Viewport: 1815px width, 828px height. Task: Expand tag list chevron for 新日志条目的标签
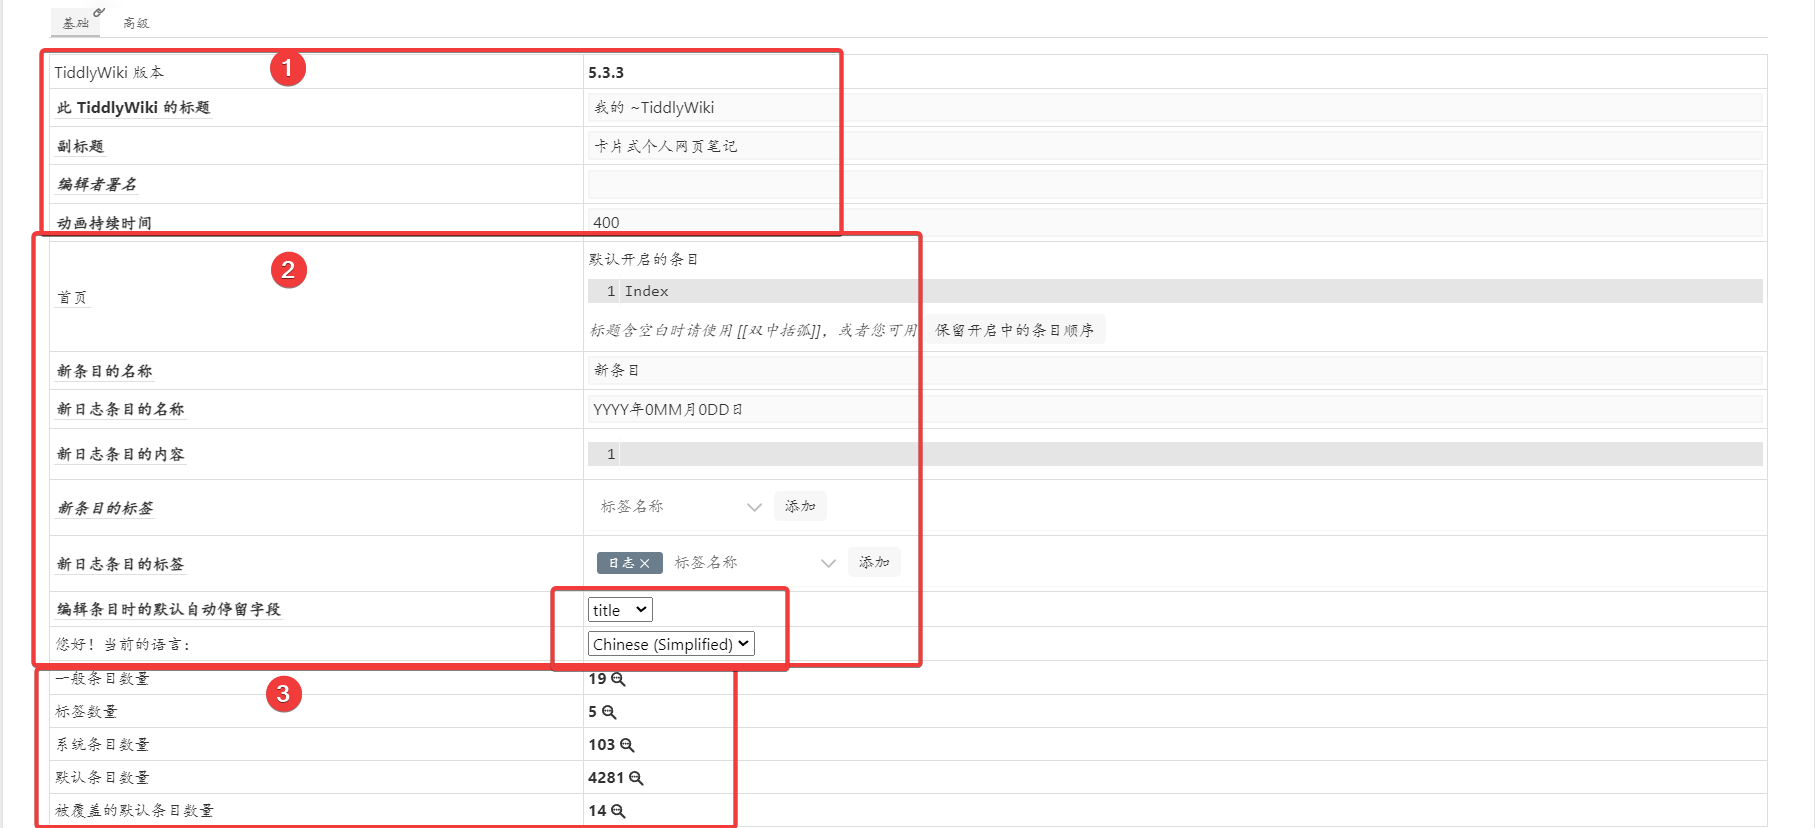[x=828, y=563]
